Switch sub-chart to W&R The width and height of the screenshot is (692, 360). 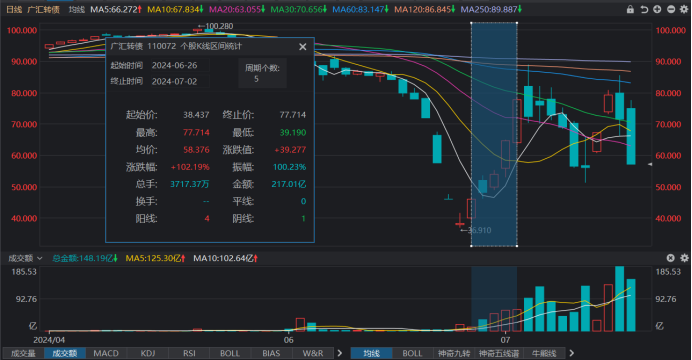(312, 353)
